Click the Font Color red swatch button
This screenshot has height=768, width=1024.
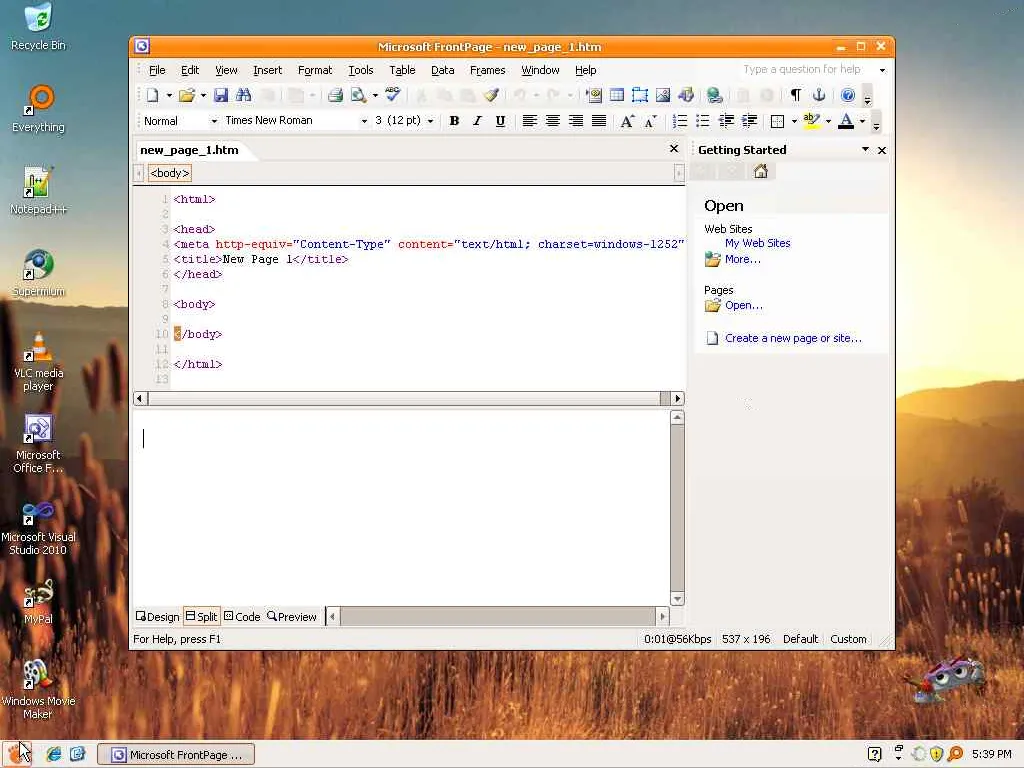[846, 121]
